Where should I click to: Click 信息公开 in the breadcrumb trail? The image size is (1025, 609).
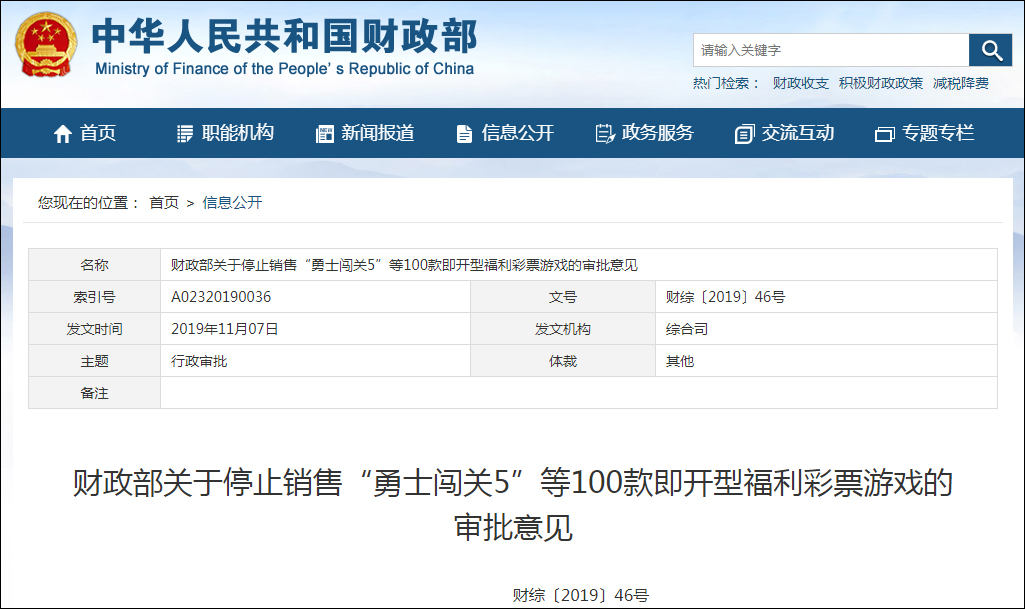coord(232,203)
